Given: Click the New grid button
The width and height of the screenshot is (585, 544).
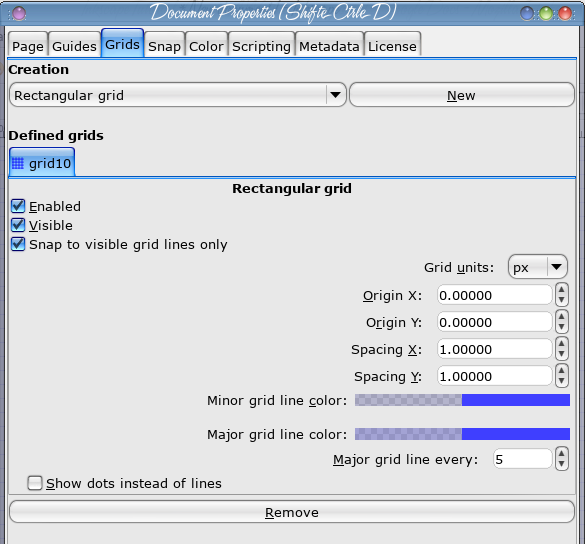Looking at the screenshot, I should 462,95.
